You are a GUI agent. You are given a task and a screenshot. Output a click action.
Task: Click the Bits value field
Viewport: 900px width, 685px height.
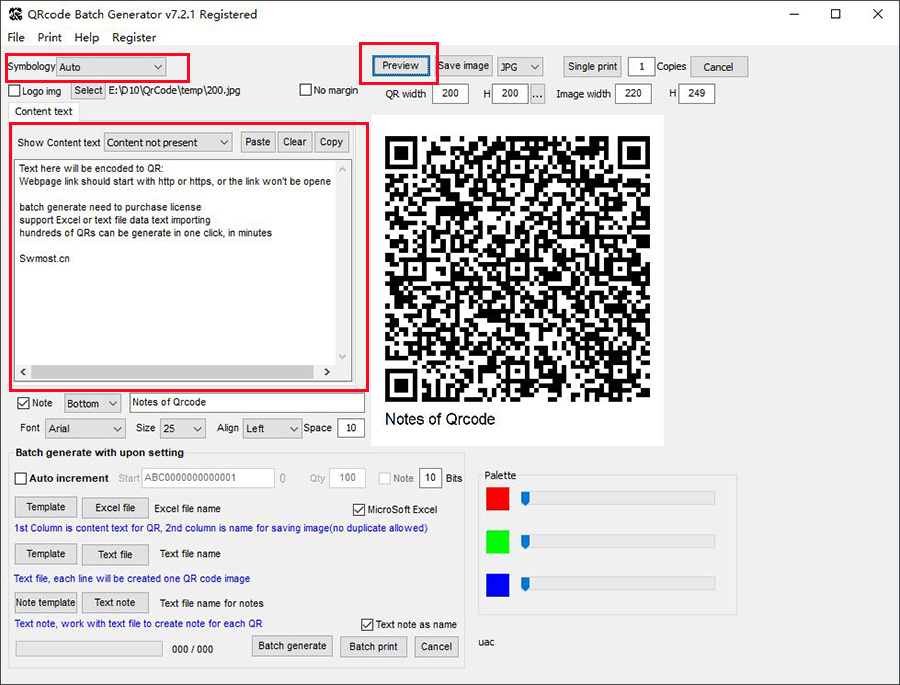pos(430,478)
